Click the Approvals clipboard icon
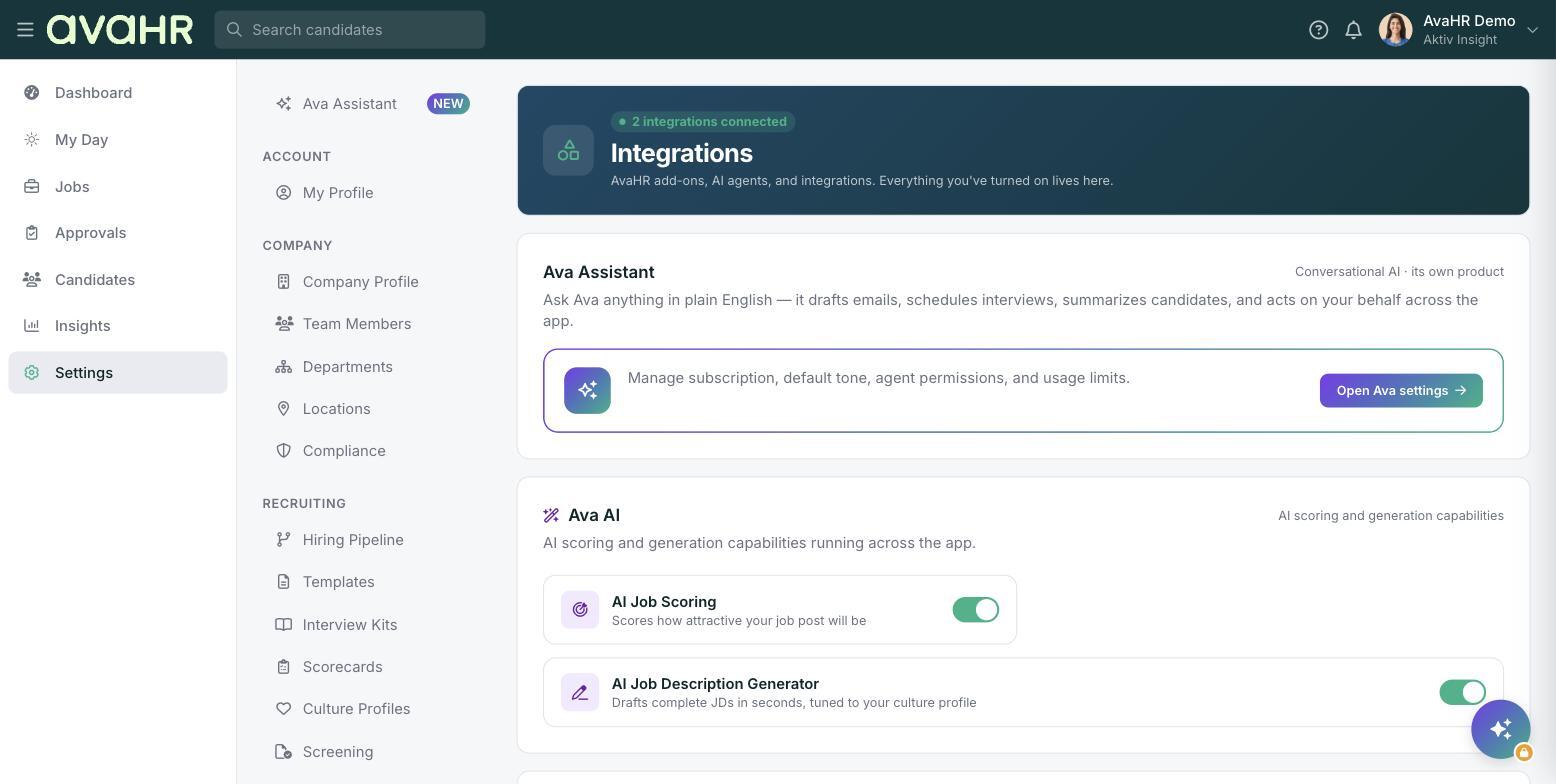This screenshot has width=1556, height=784. point(32,233)
